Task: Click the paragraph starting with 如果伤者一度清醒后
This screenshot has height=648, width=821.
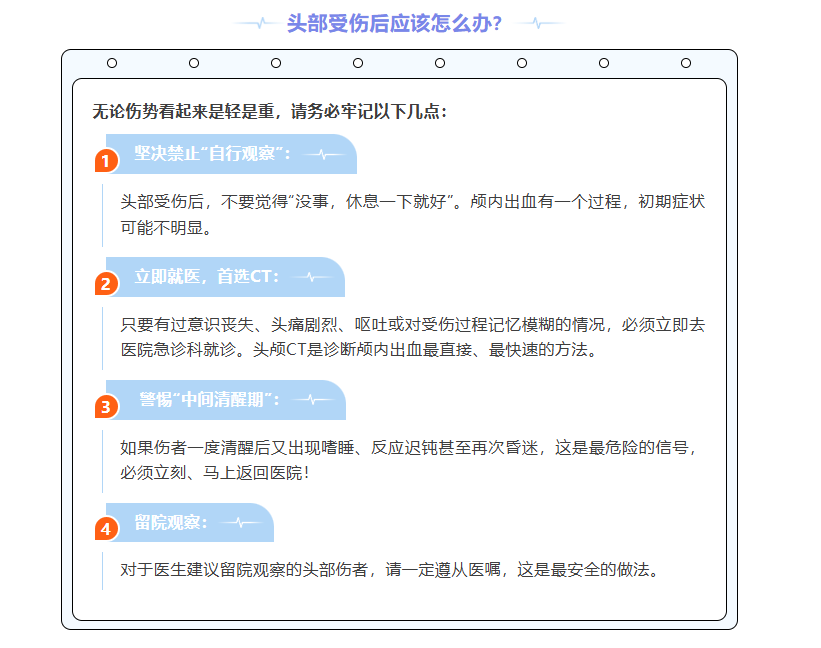Action: (x=412, y=459)
